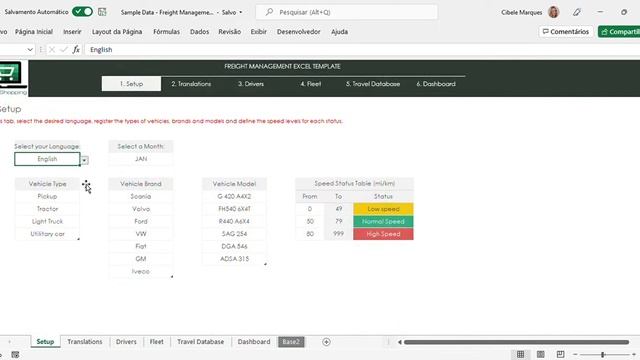The width and height of the screenshot is (640, 360).
Task: Open the Dados ribbon tab
Action: [199, 31]
